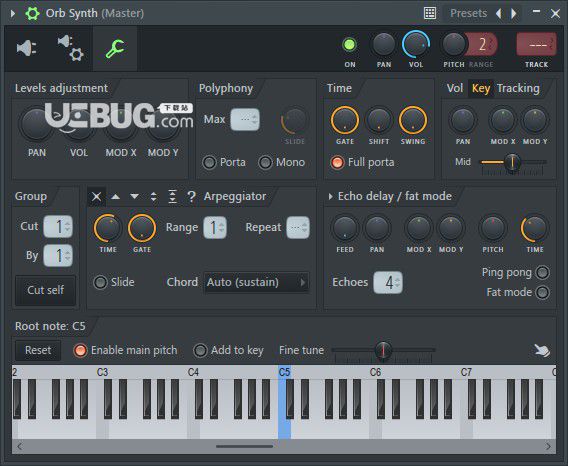Click the Time SHIFT knob
Viewport: 568px width, 466px height.
(x=379, y=120)
